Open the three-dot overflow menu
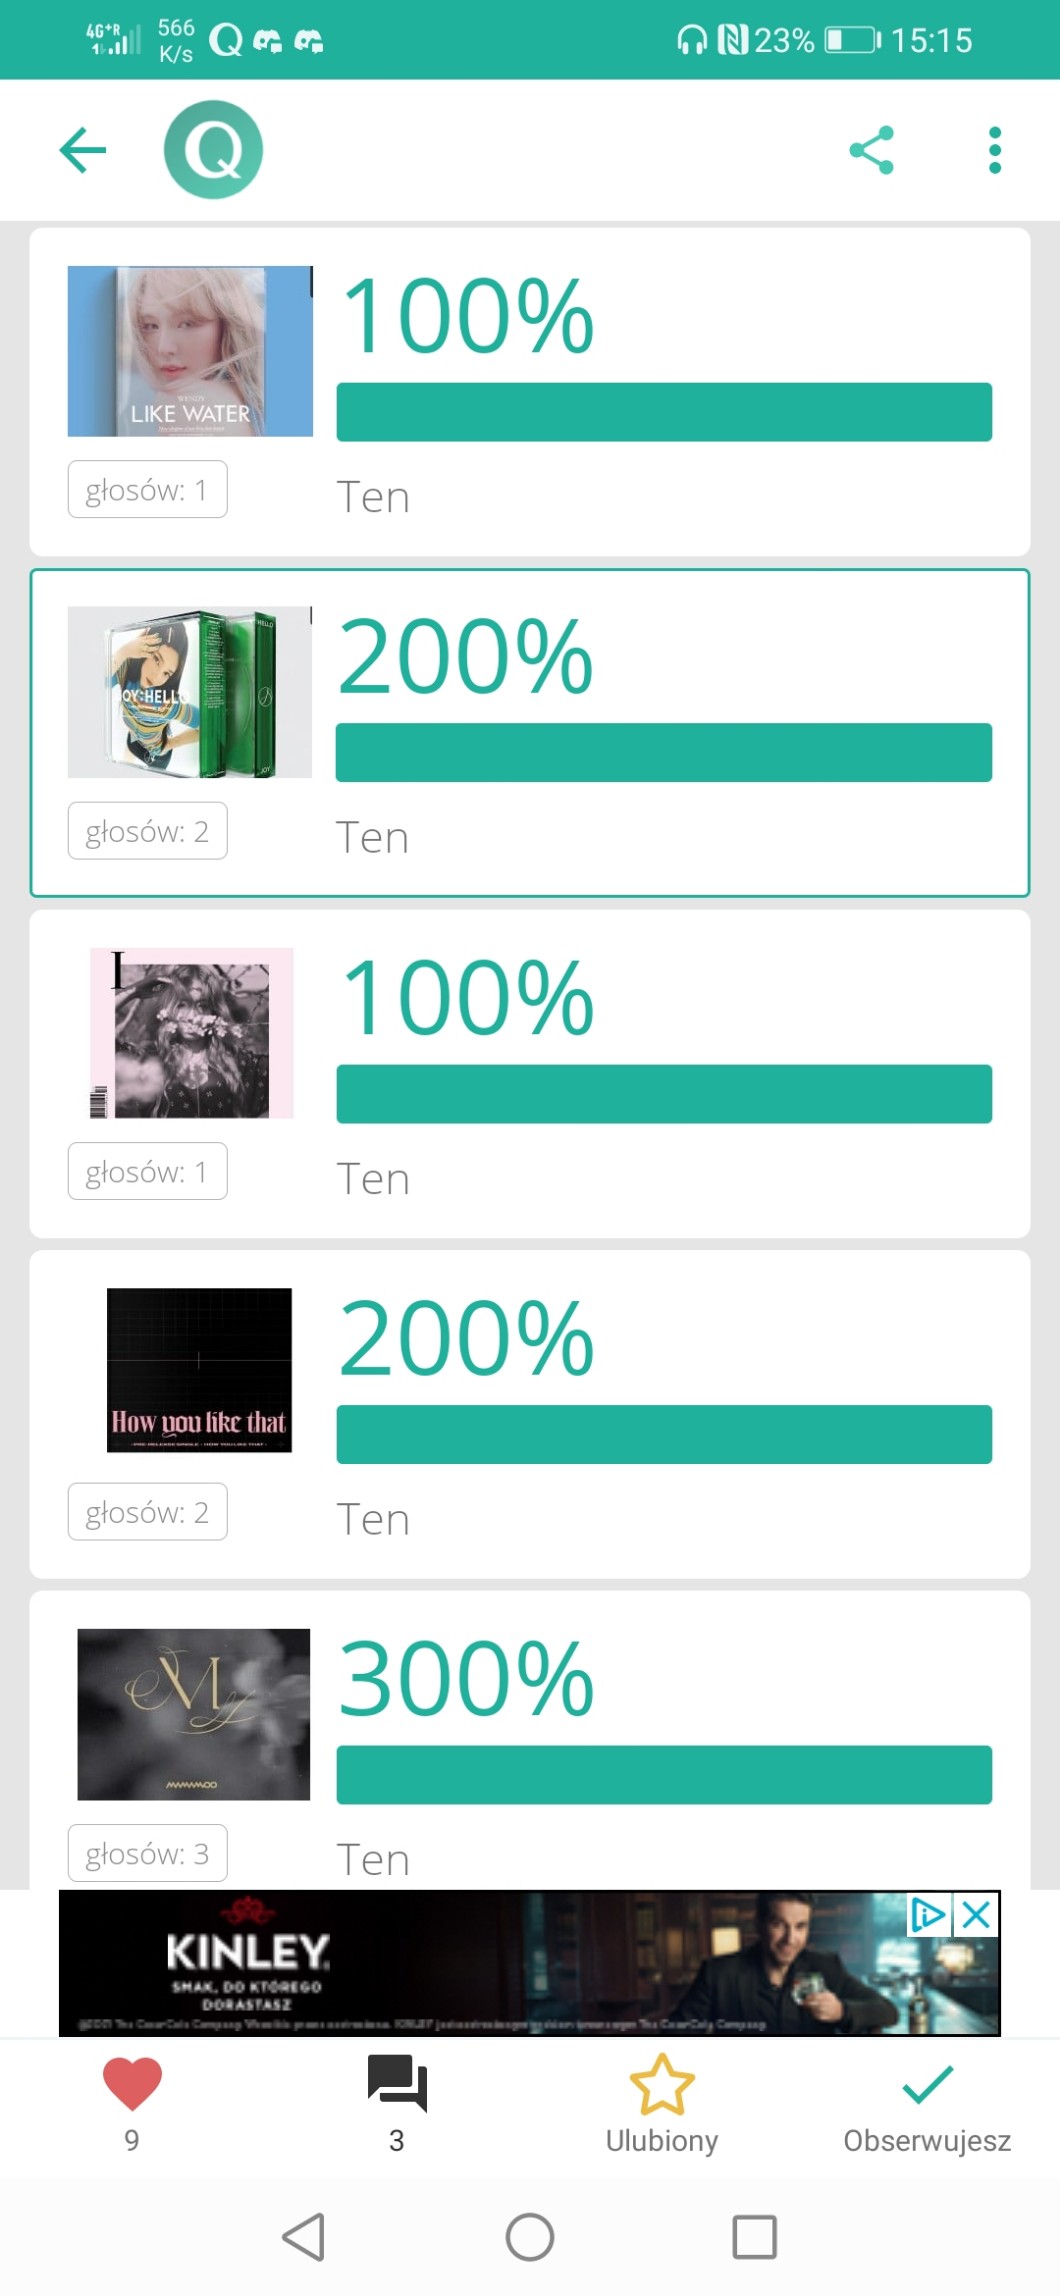Image resolution: width=1060 pixels, height=2296 pixels. [994, 150]
